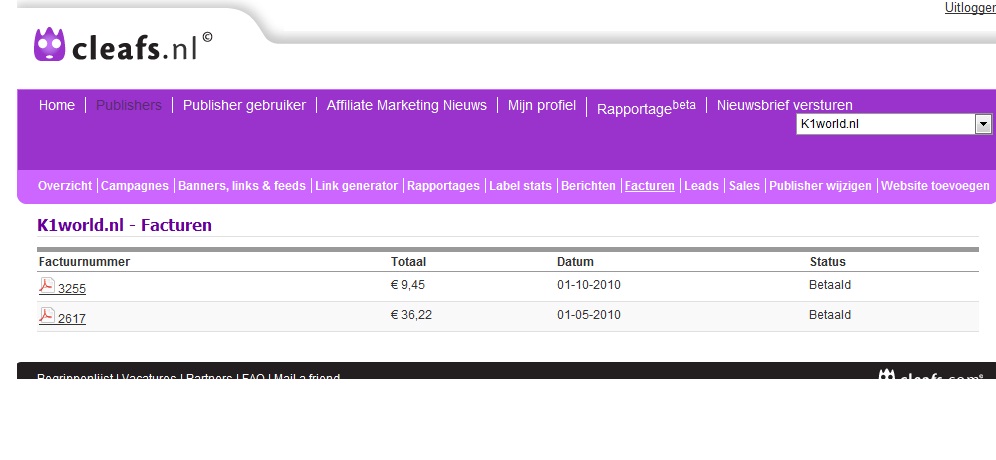Open the PDF icon for invoice 2617
This screenshot has width=996, height=460.
[47, 316]
